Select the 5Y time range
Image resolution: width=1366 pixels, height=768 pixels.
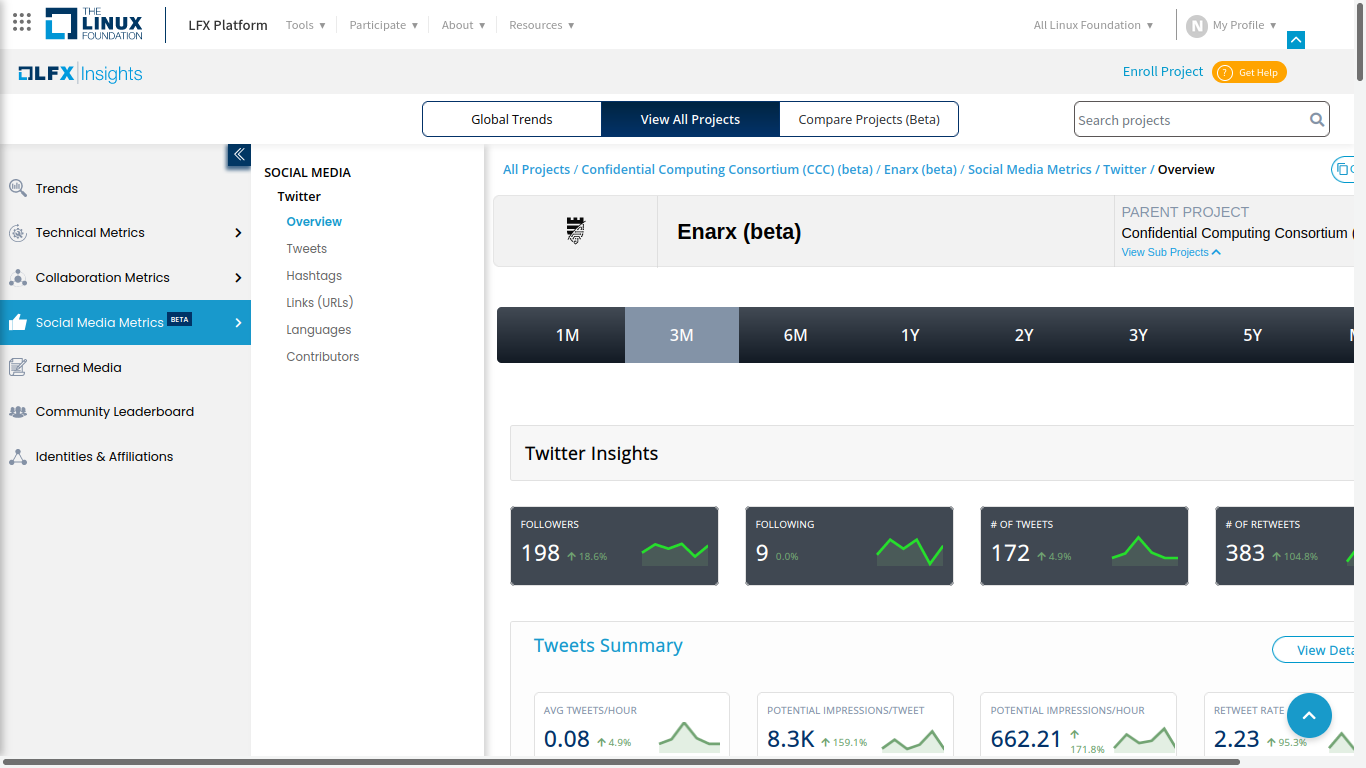point(1252,335)
